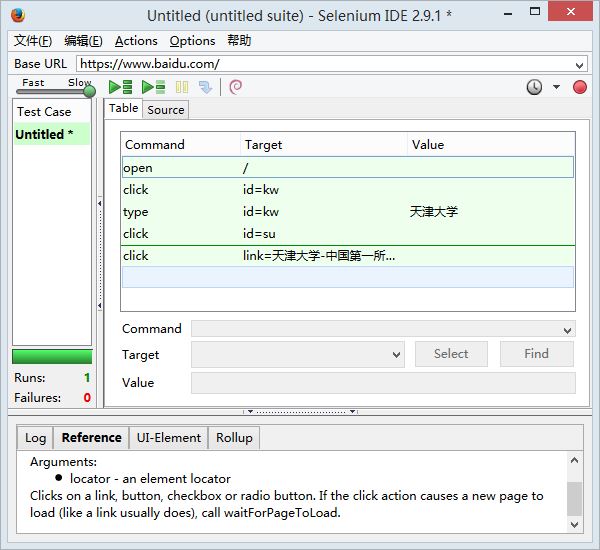Click the Pause/Resume toolbar icon
The width and height of the screenshot is (600, 550).
point(182,87)
